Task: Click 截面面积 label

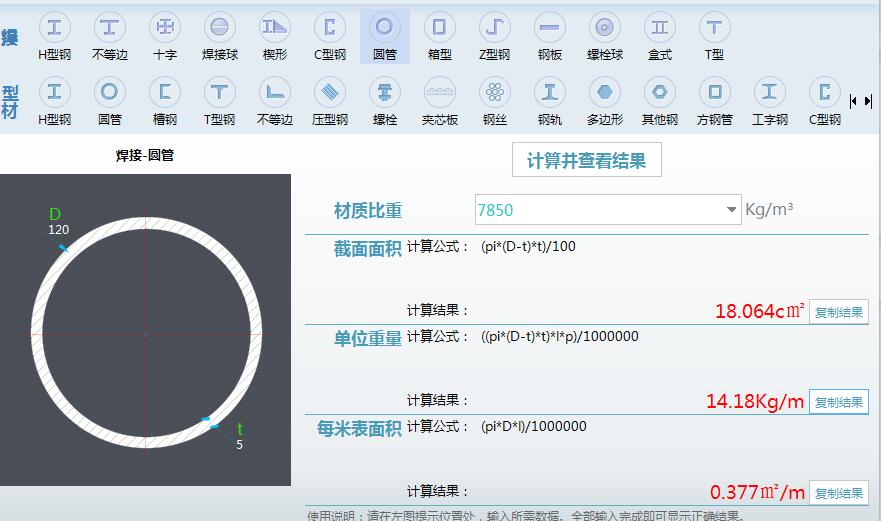Action: coord(367,248)
